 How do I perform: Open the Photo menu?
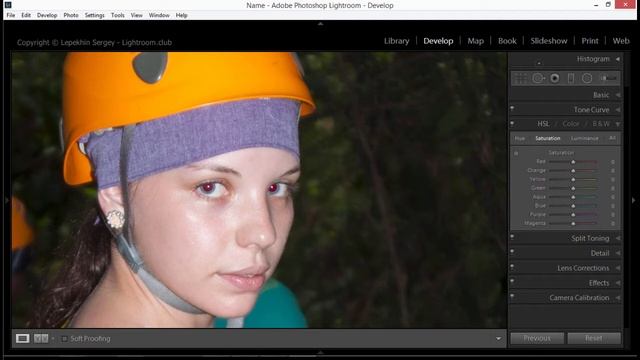[71, 15]
